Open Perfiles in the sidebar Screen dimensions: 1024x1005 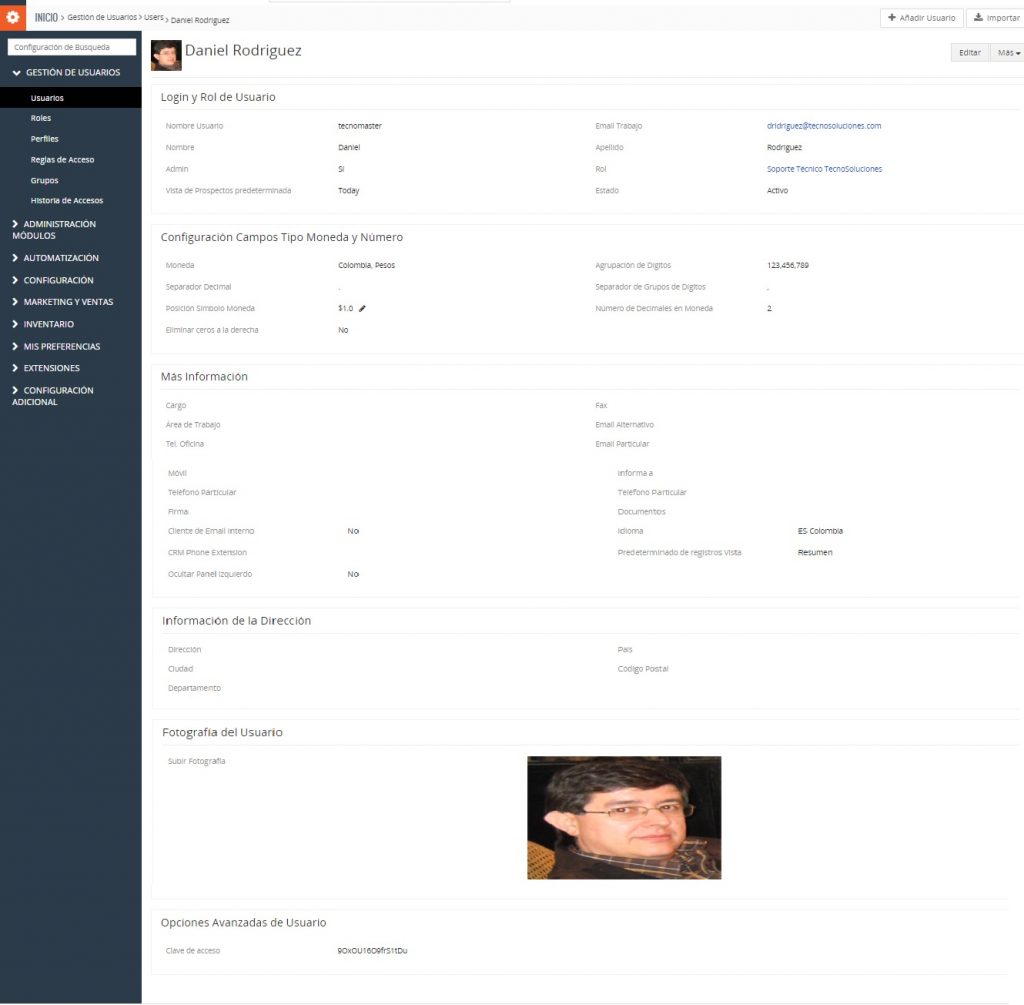(x=45, y=139)
